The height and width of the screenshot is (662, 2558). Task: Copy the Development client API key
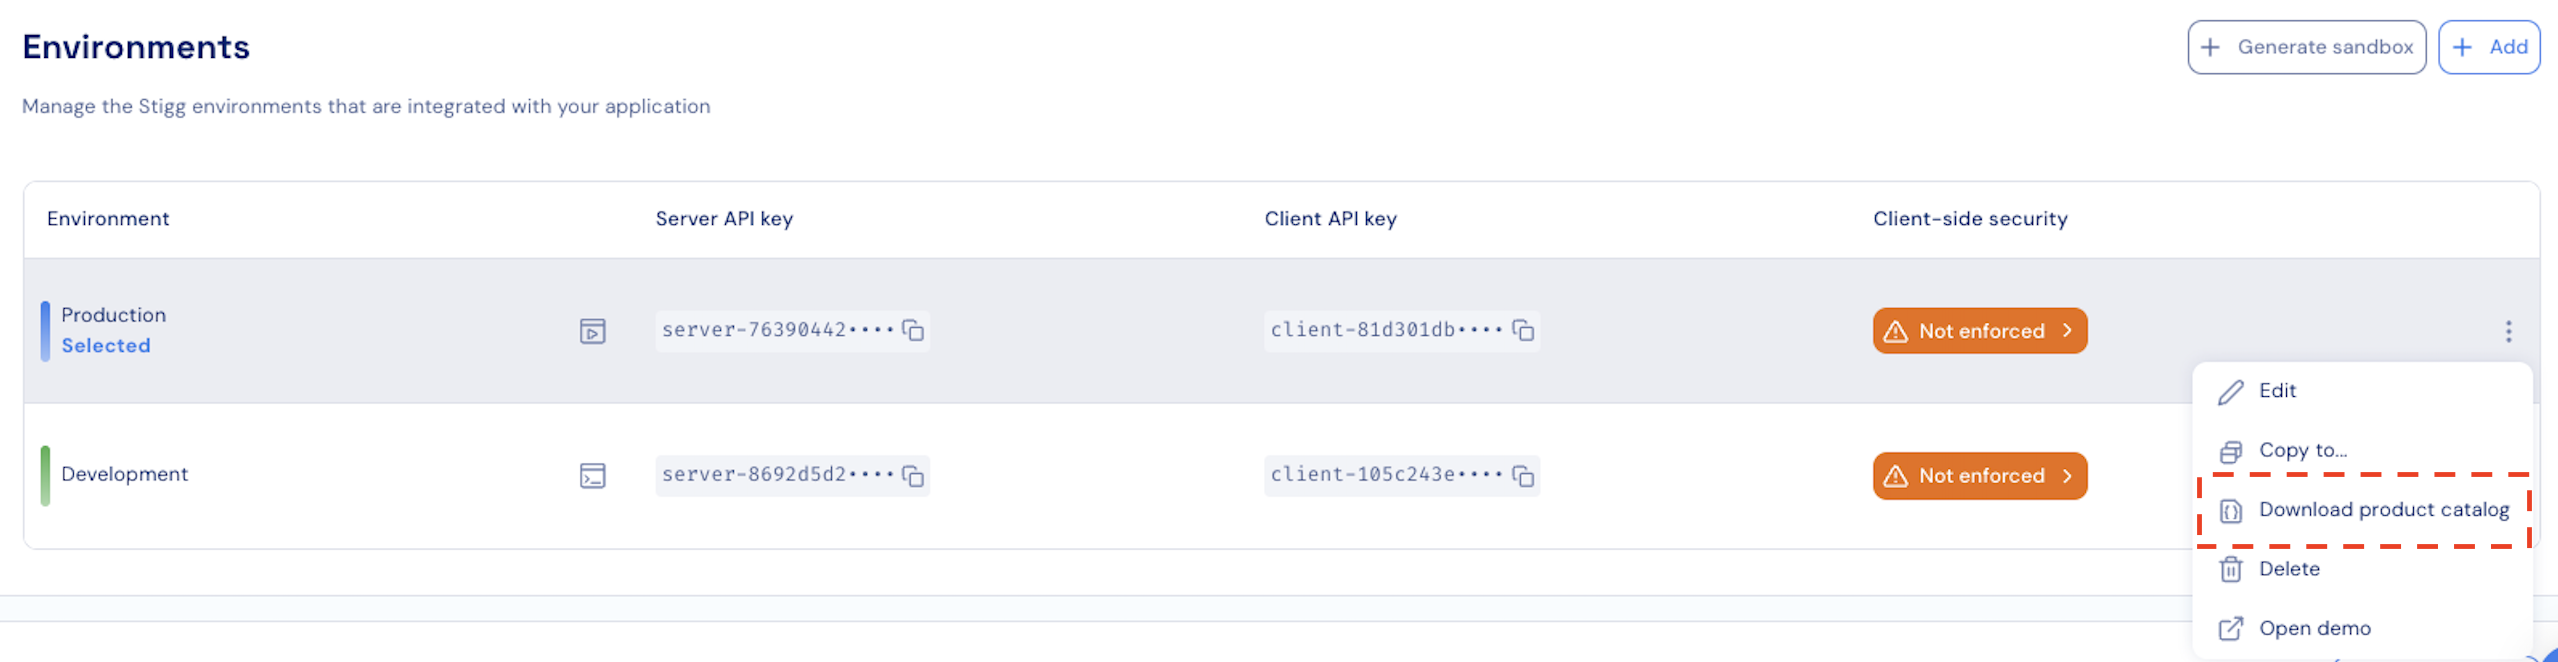pos(1522,476)
